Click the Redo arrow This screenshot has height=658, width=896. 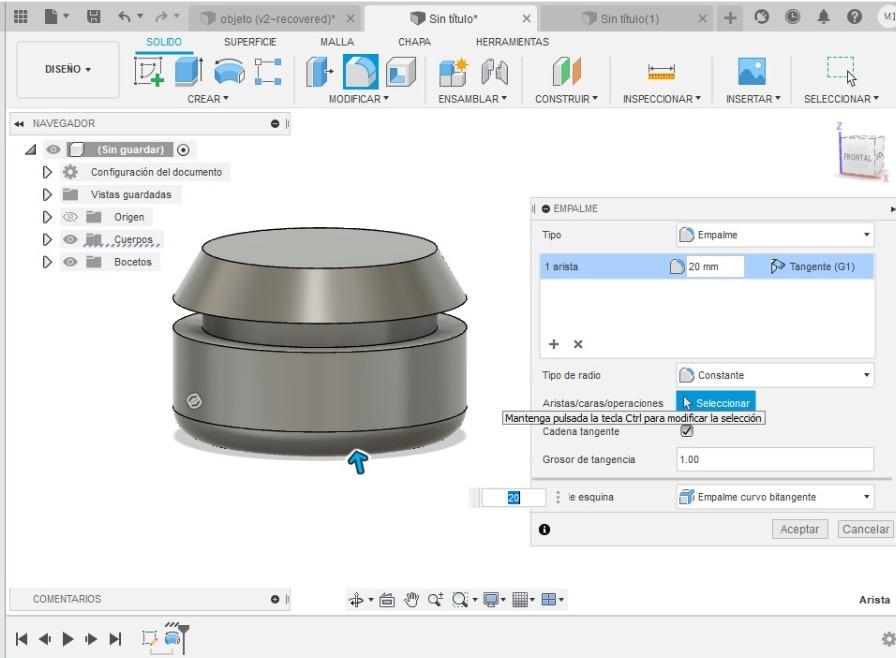162,17
